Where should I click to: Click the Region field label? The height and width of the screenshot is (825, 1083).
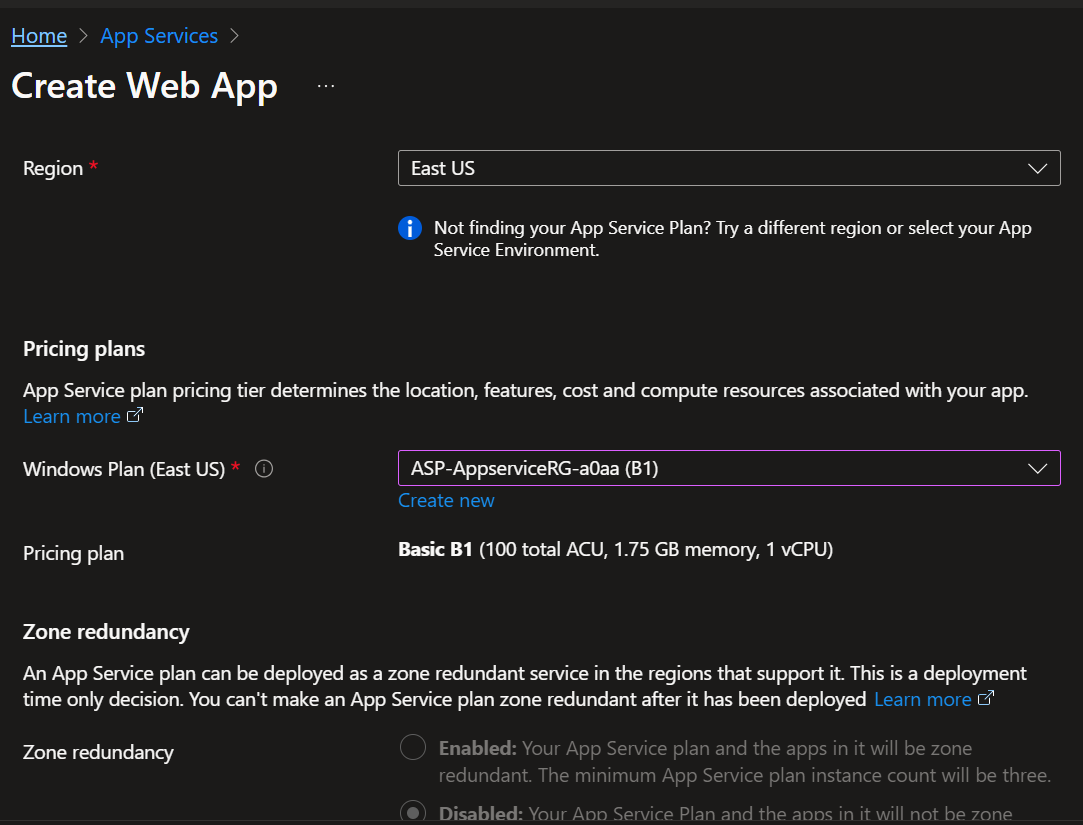(x=53, y=169)
